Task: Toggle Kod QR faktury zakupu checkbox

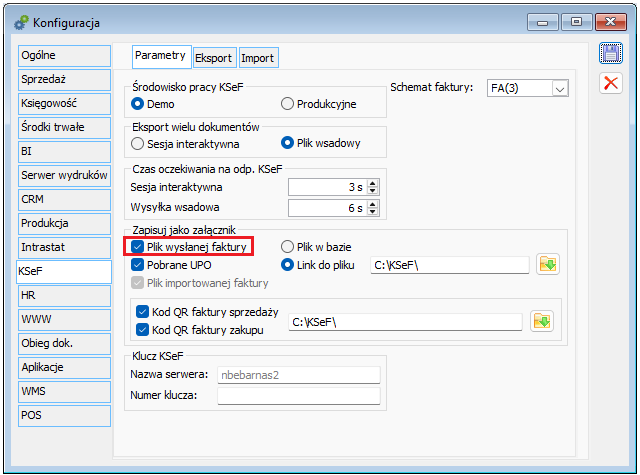Action: (x=143, y=330)
